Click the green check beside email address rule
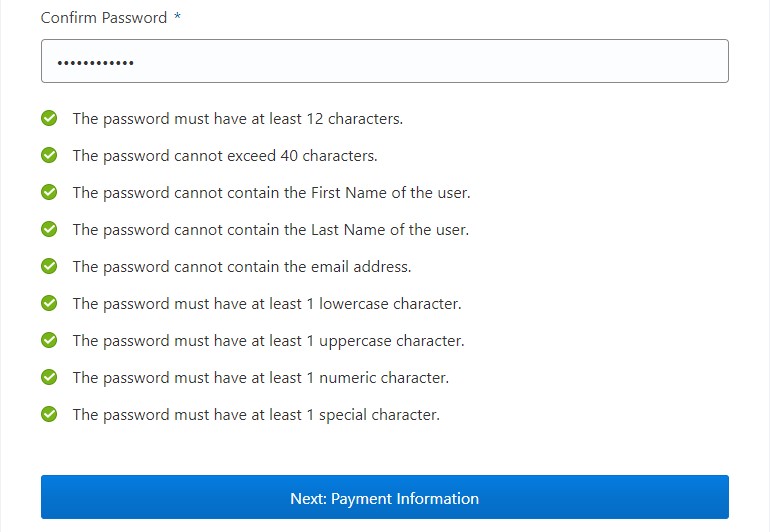Image resolution: width=770 pixels, height=532 pixels. 49,267
